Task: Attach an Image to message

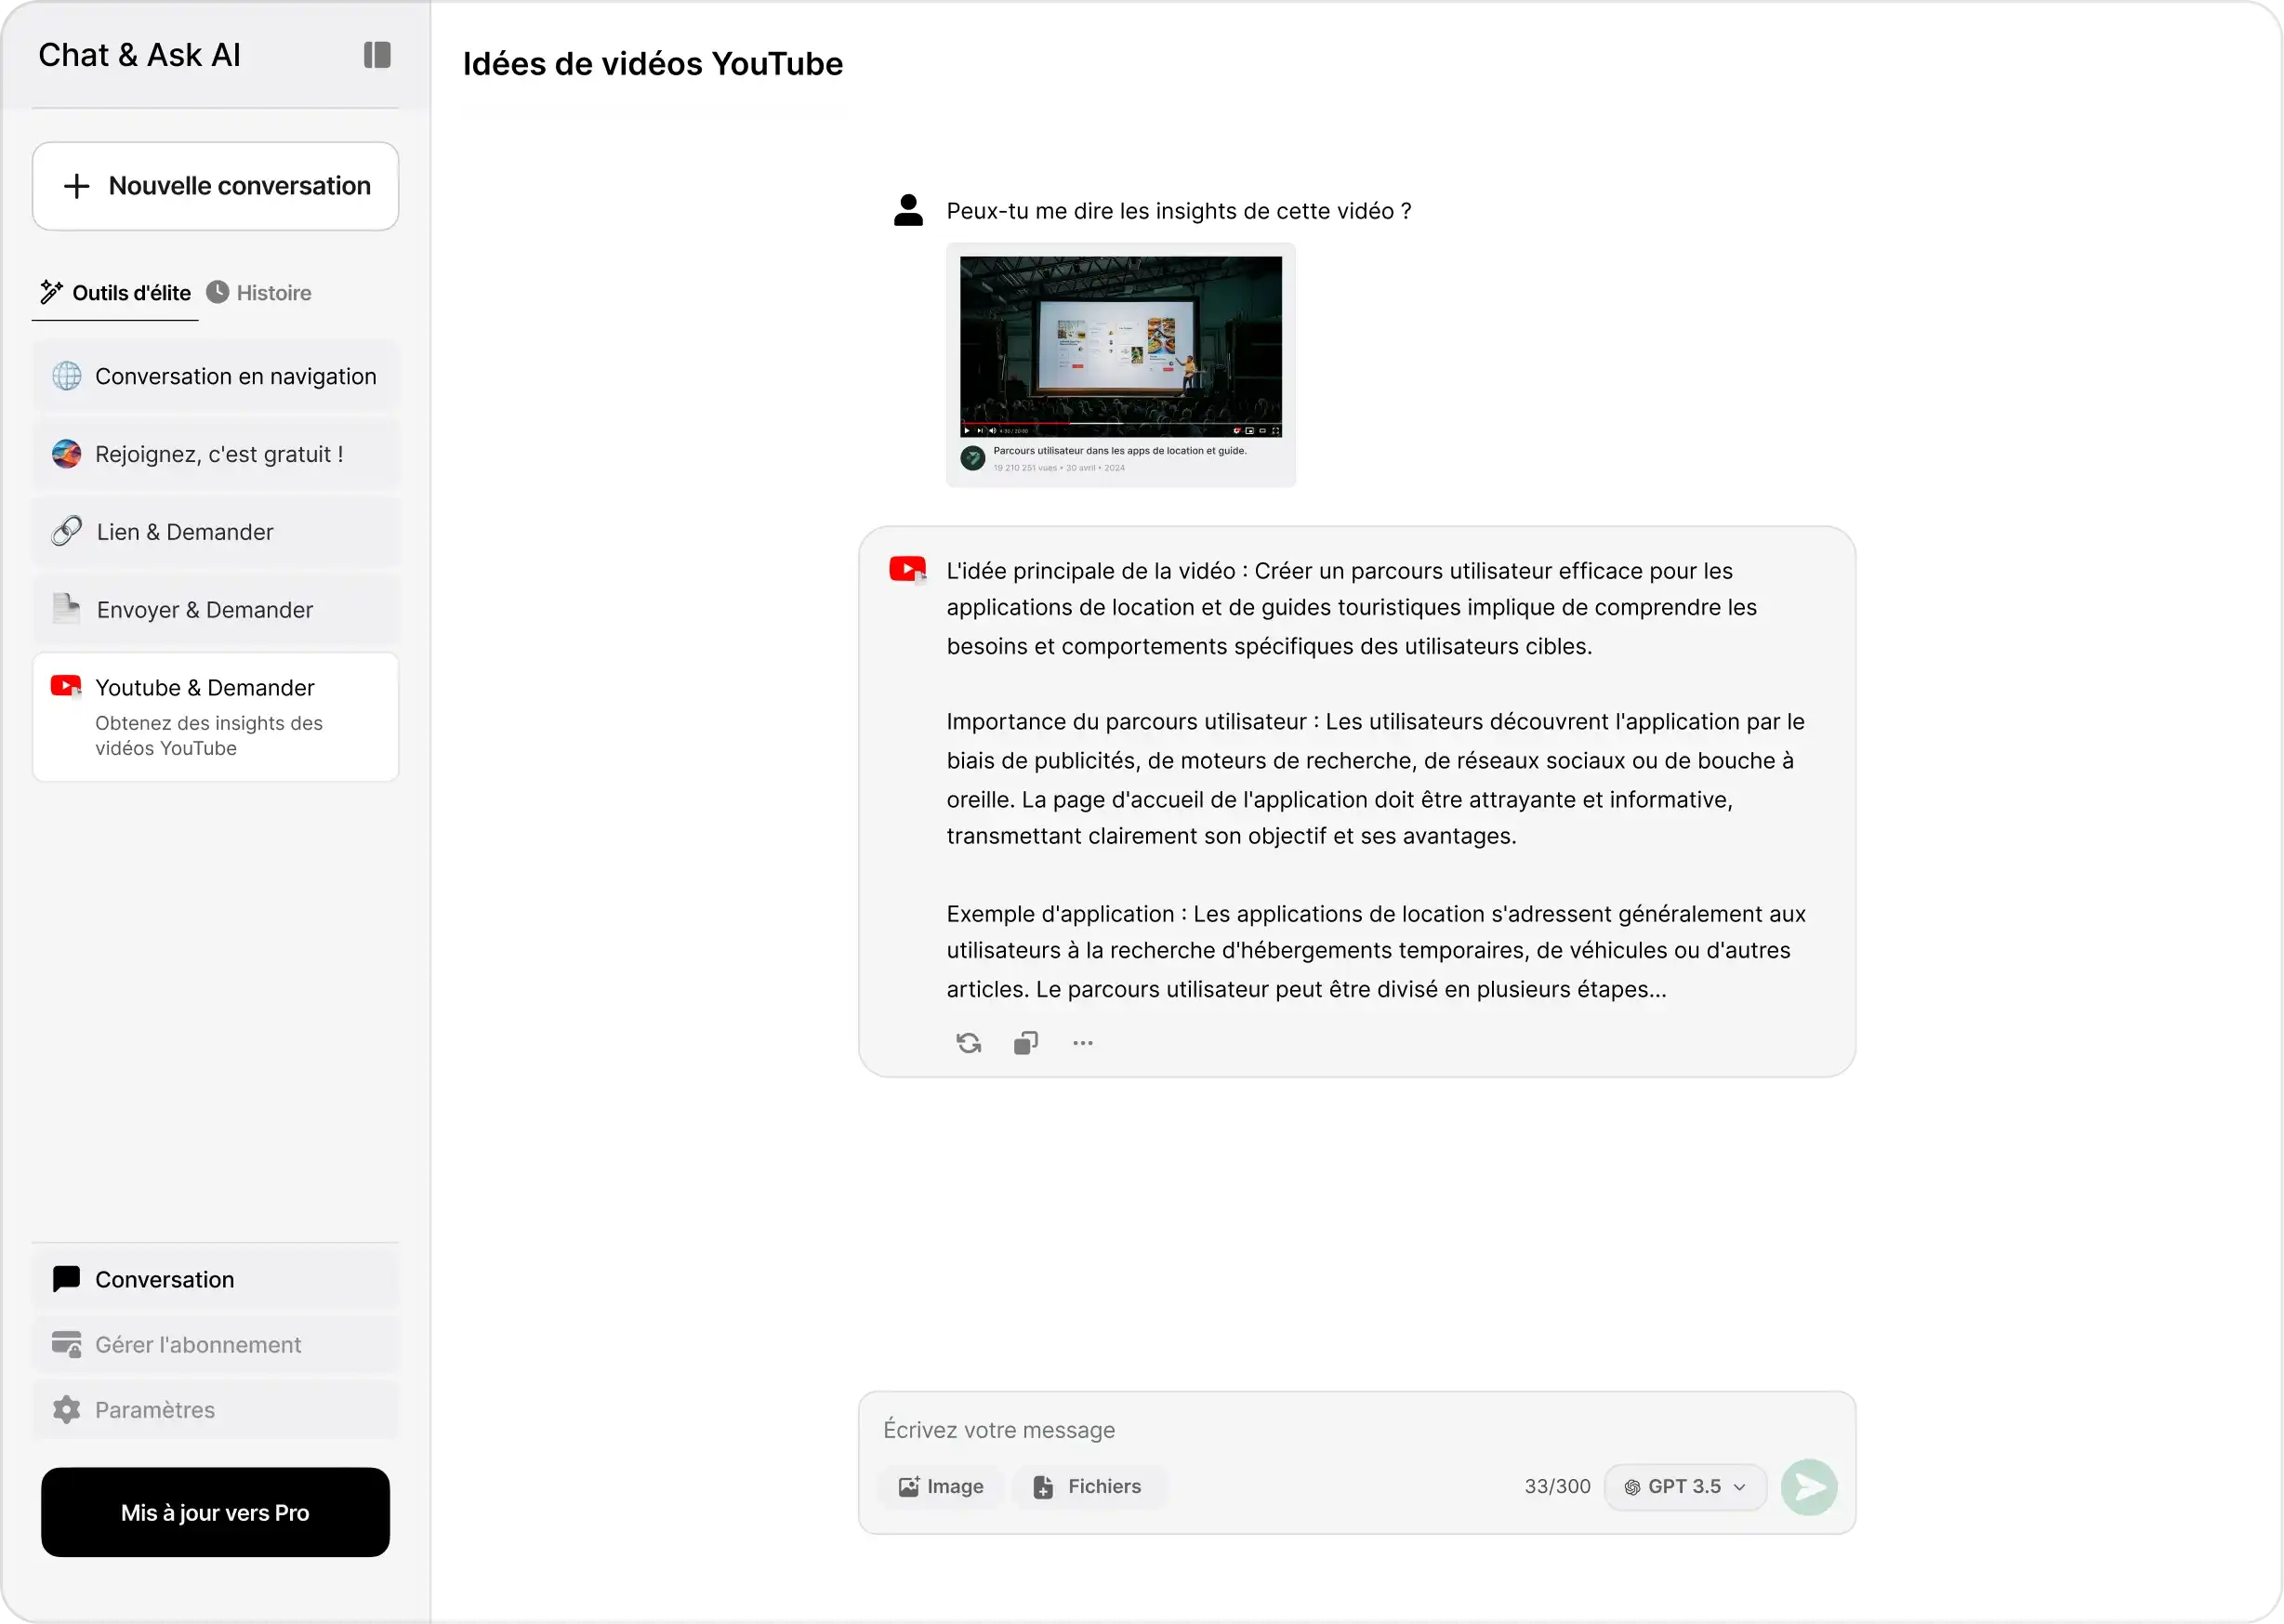Action: point(941,1486)
